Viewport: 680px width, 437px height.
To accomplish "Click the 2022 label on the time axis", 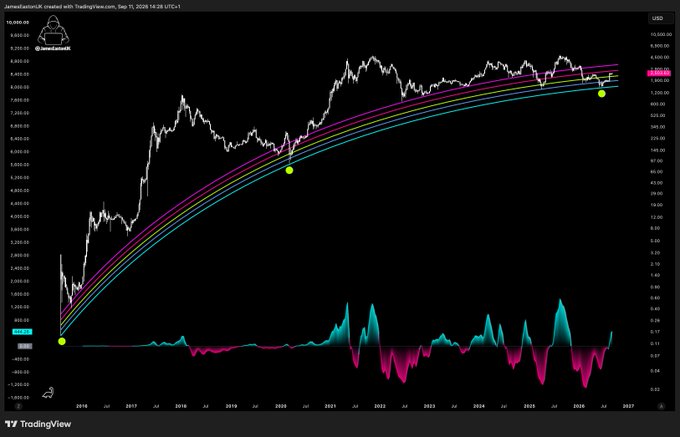I will click(379, 406).
